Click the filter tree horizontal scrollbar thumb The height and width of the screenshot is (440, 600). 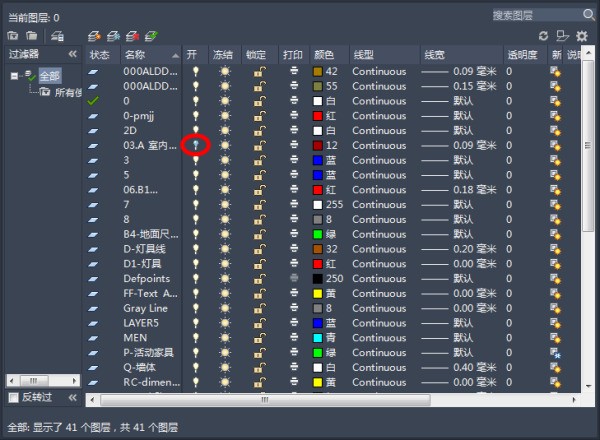[34, 381]
